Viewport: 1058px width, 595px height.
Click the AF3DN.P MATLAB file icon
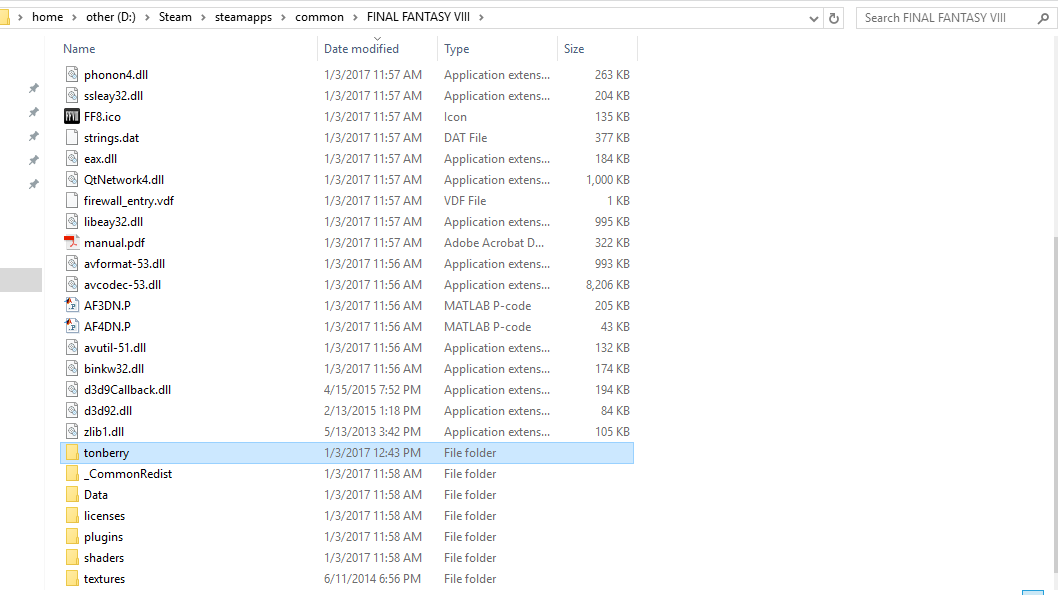click(x=72, y=305)
